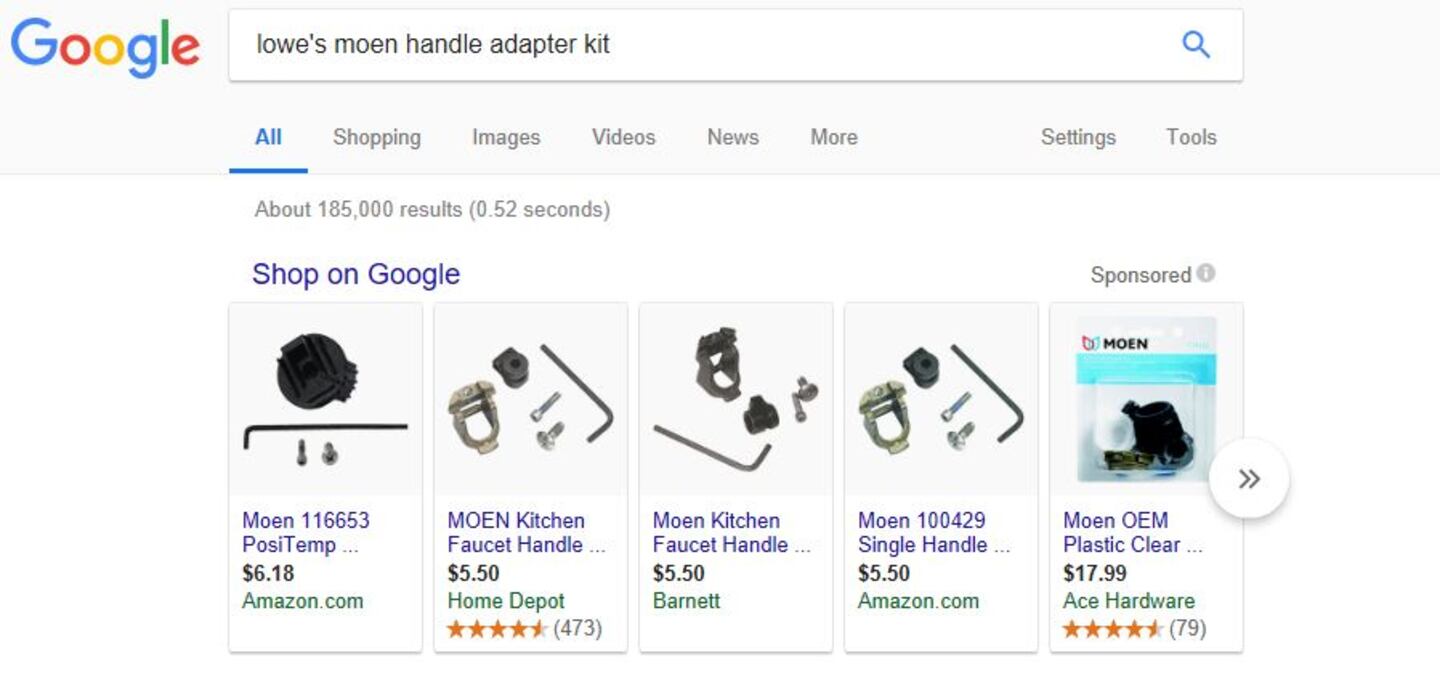
Task: Go to the Videos tab
Action: [x=623, y=137]
